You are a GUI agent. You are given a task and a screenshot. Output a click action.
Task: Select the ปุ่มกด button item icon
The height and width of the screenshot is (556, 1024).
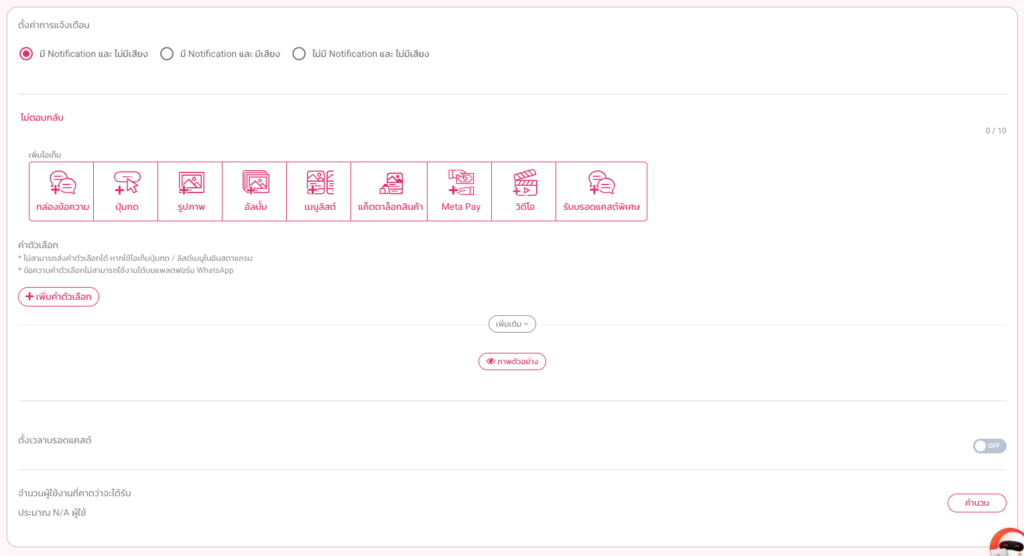point(126,191)
